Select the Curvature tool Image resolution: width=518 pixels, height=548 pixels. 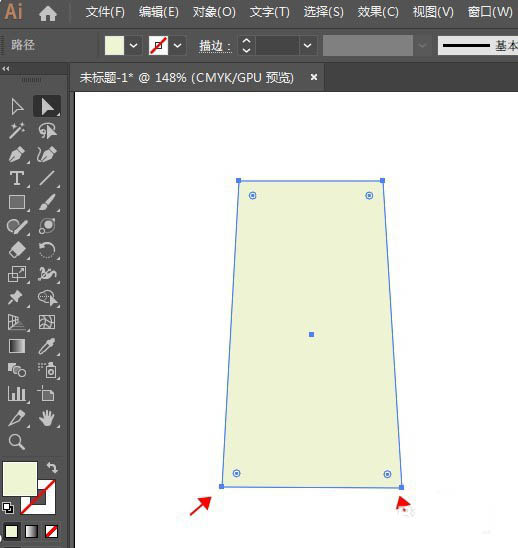47,154
